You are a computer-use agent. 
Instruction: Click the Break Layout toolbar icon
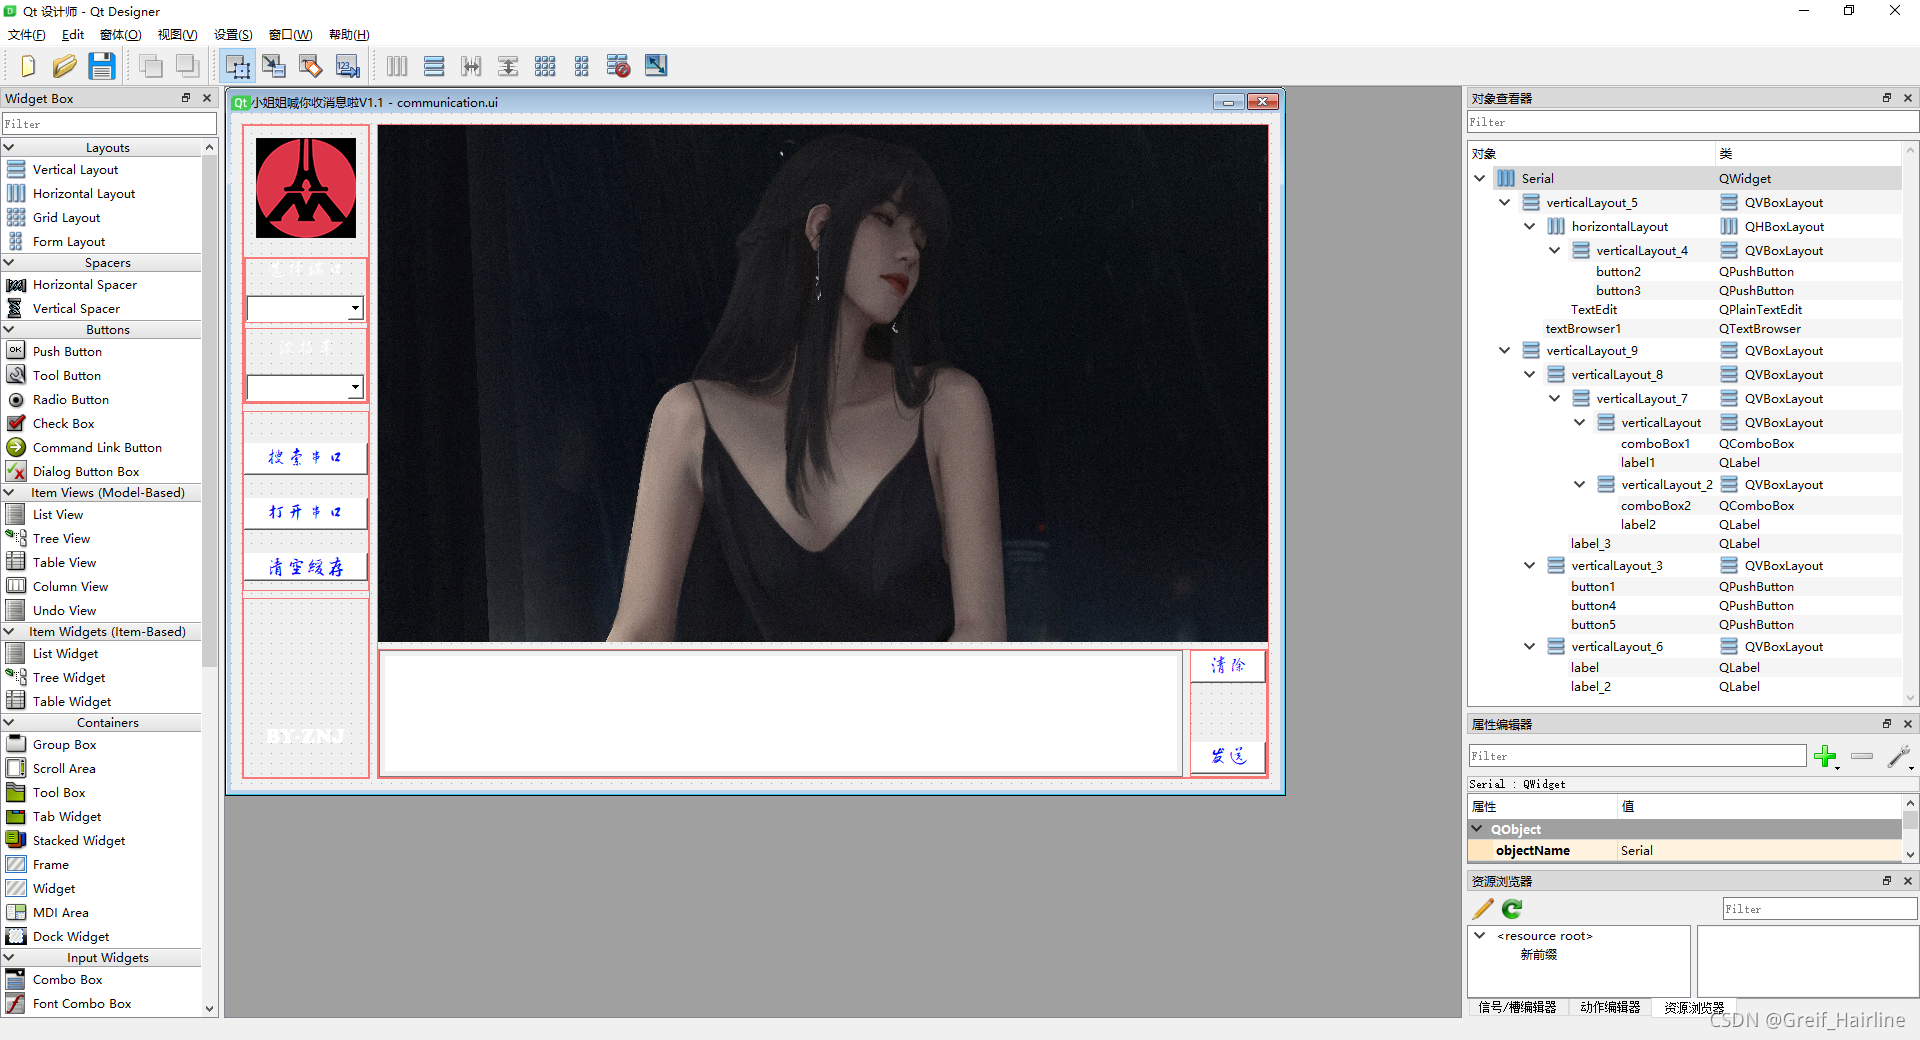[x=619, y=66]
